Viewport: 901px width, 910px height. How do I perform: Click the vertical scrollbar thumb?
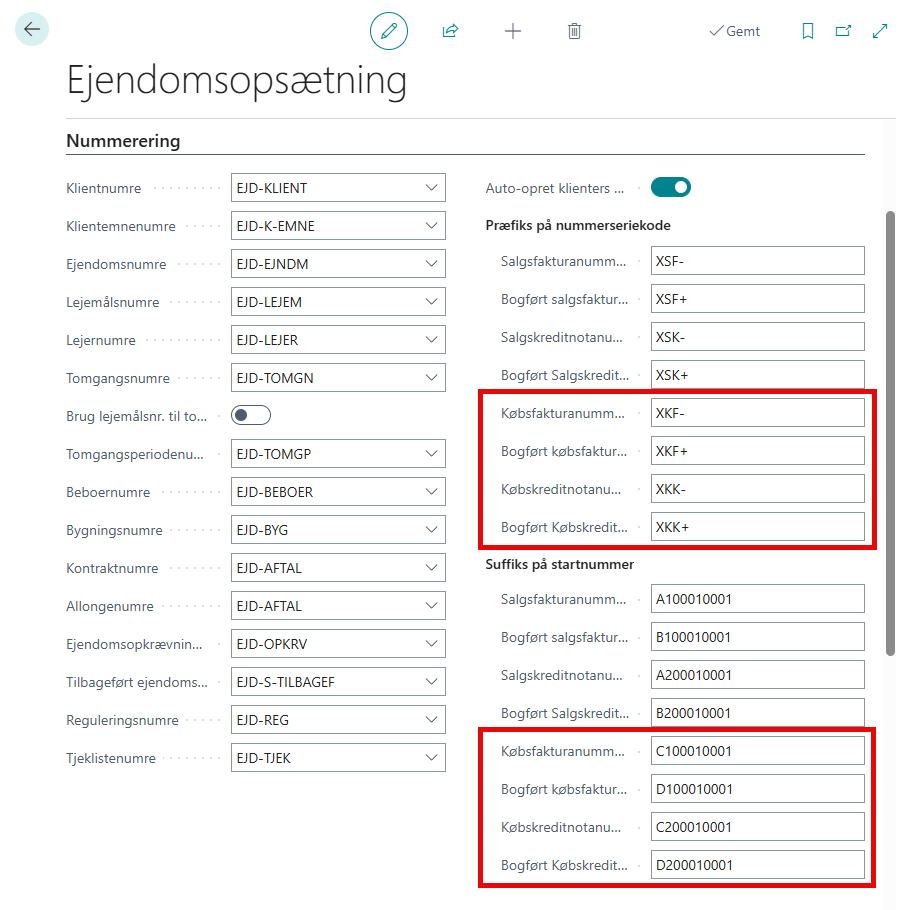pyautogui.click(x=890, y=434)
